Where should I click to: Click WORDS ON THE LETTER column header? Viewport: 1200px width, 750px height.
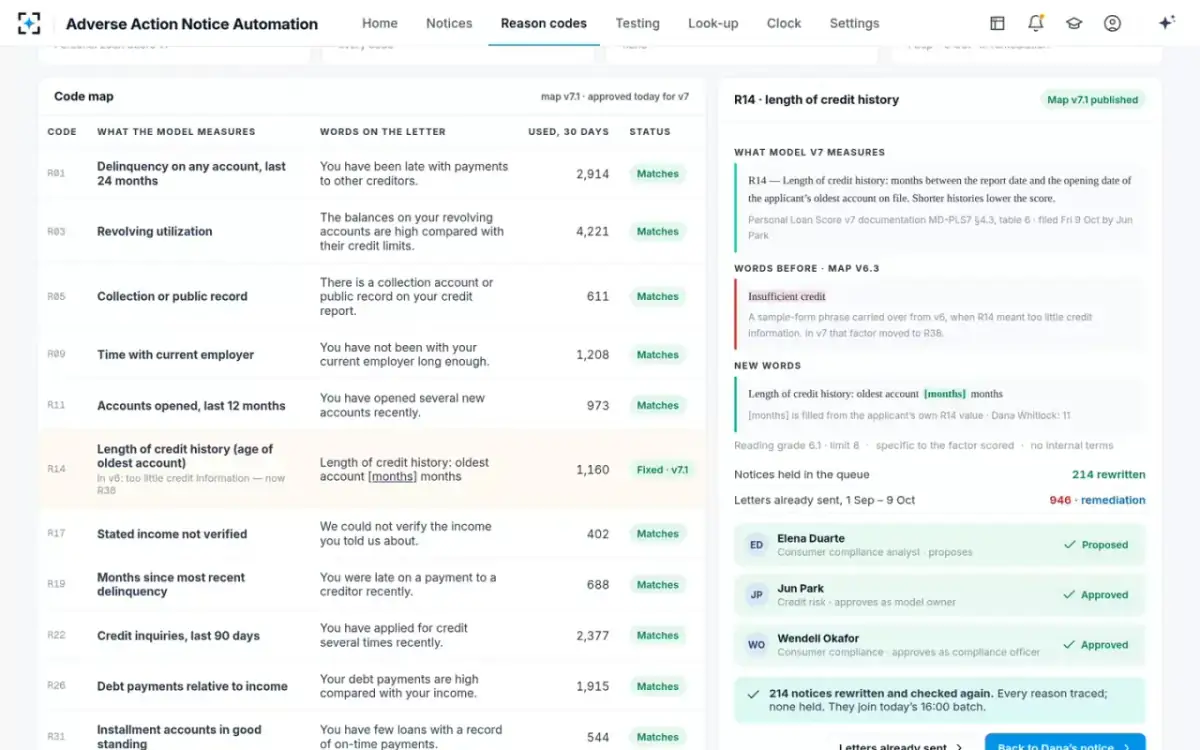click(383, 132)
